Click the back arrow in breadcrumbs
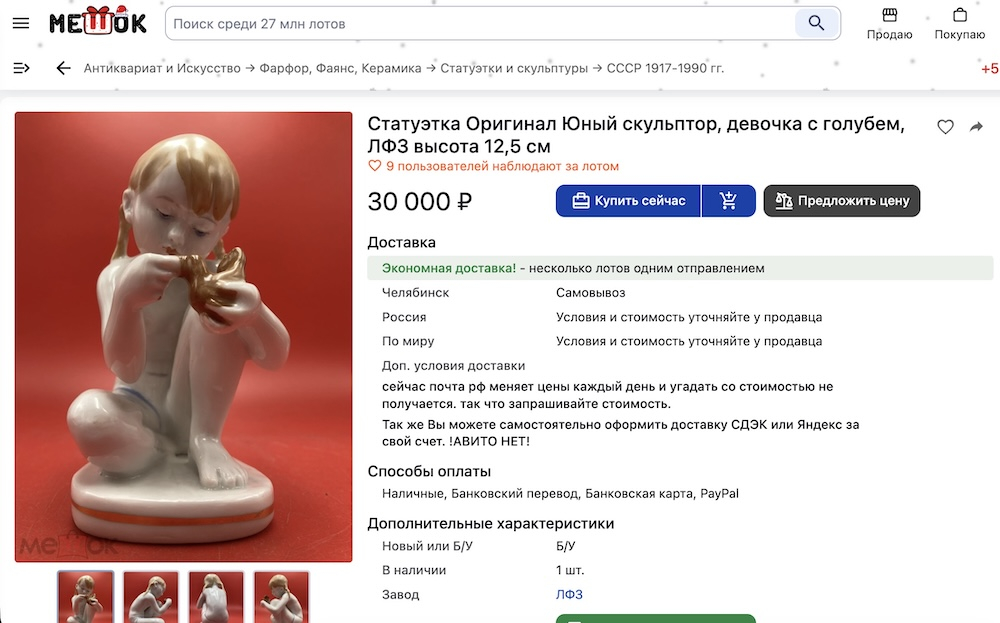The image size is (1000, 623). pyautogui.click(x=63, y=68)
